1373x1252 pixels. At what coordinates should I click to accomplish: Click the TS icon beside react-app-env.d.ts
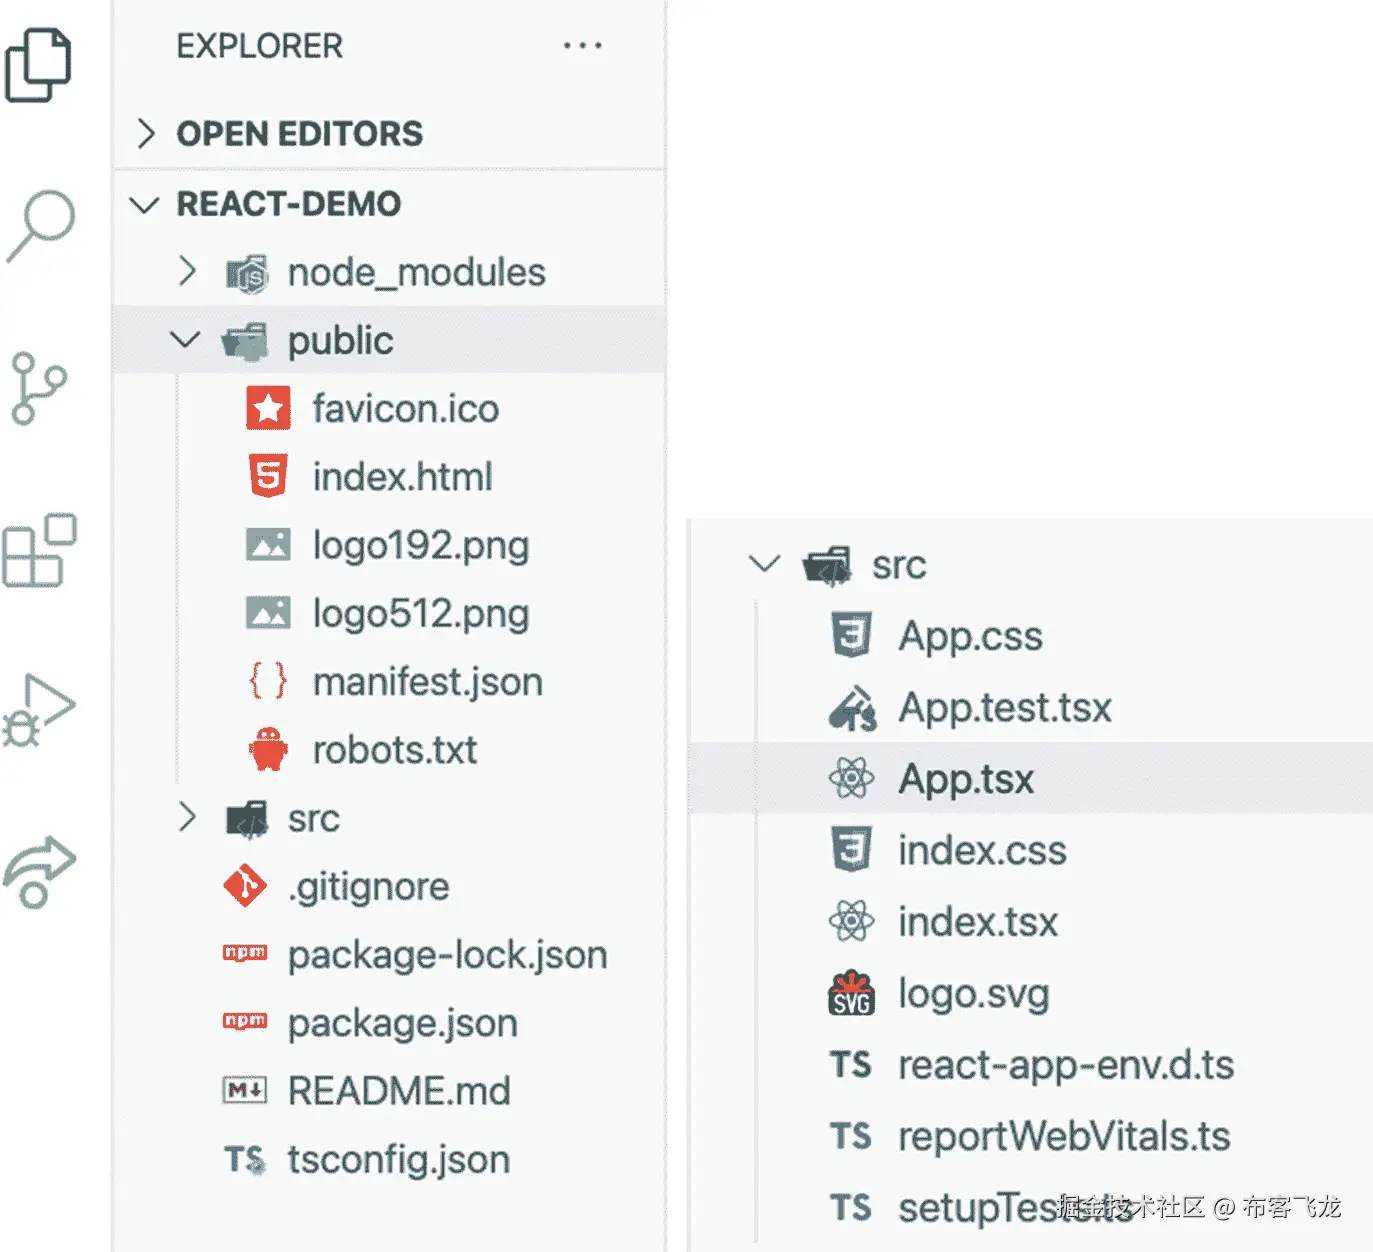[851, 1065]
